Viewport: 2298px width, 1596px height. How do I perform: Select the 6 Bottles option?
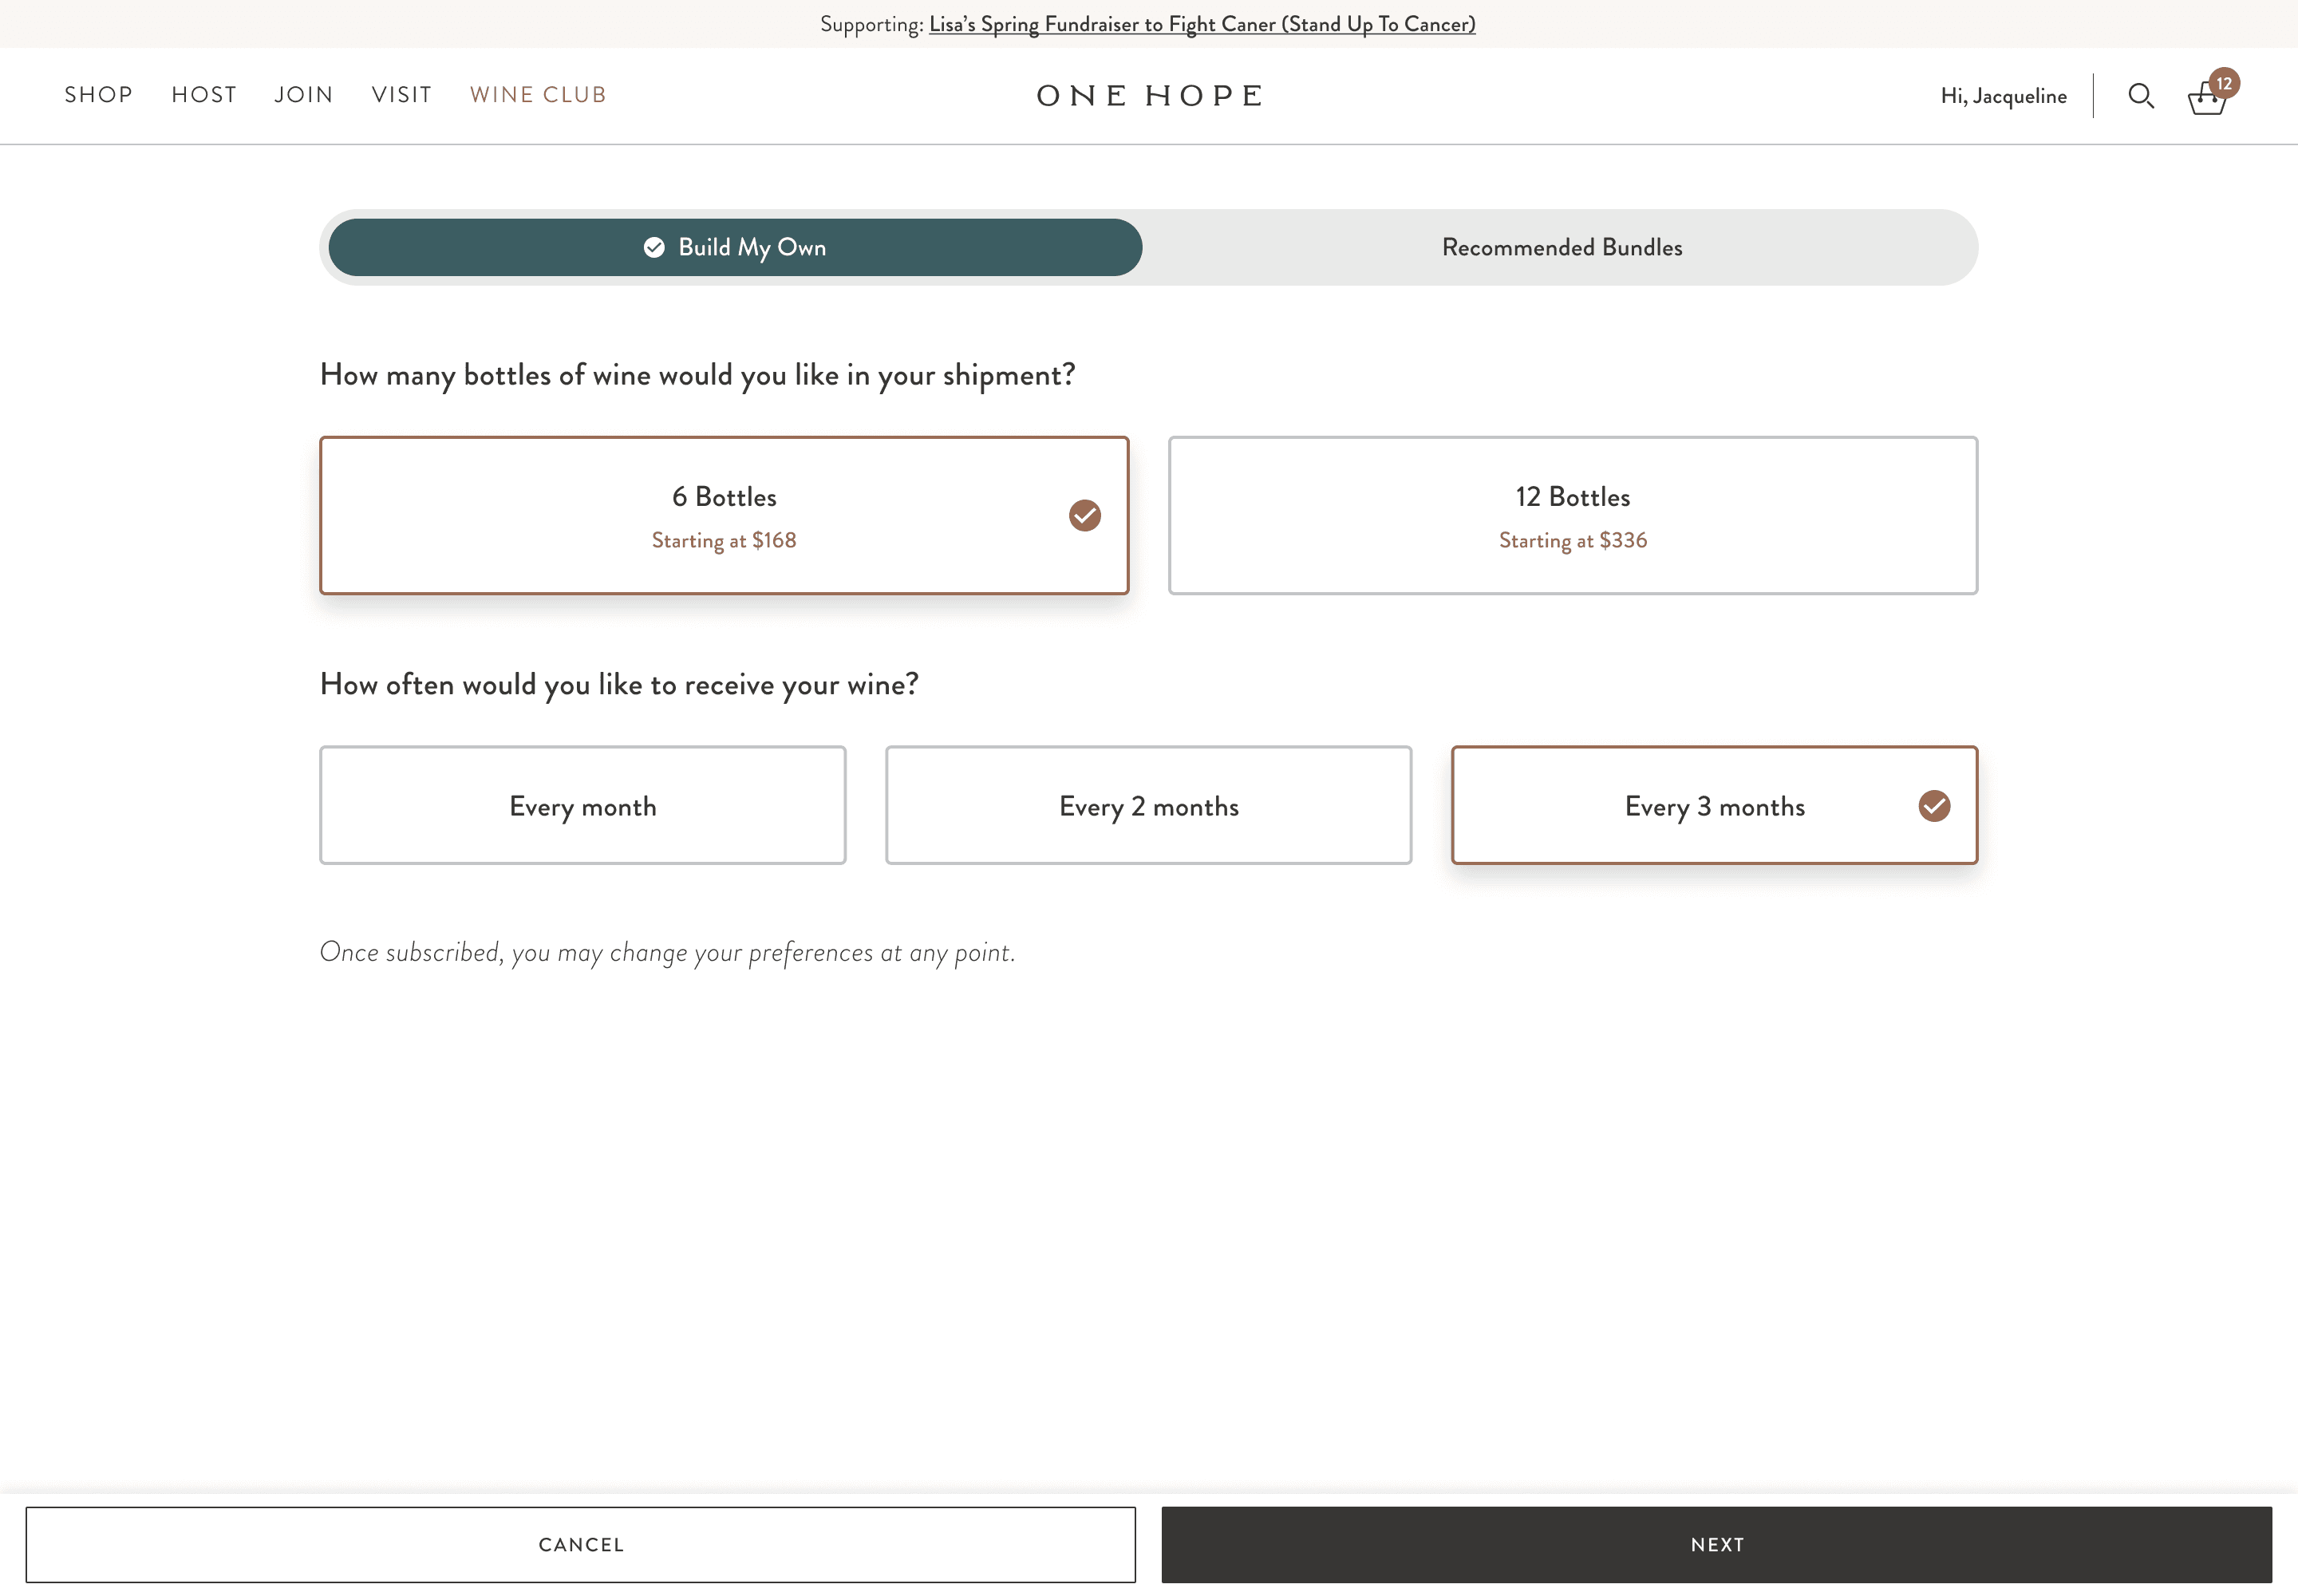click(724, 515)
